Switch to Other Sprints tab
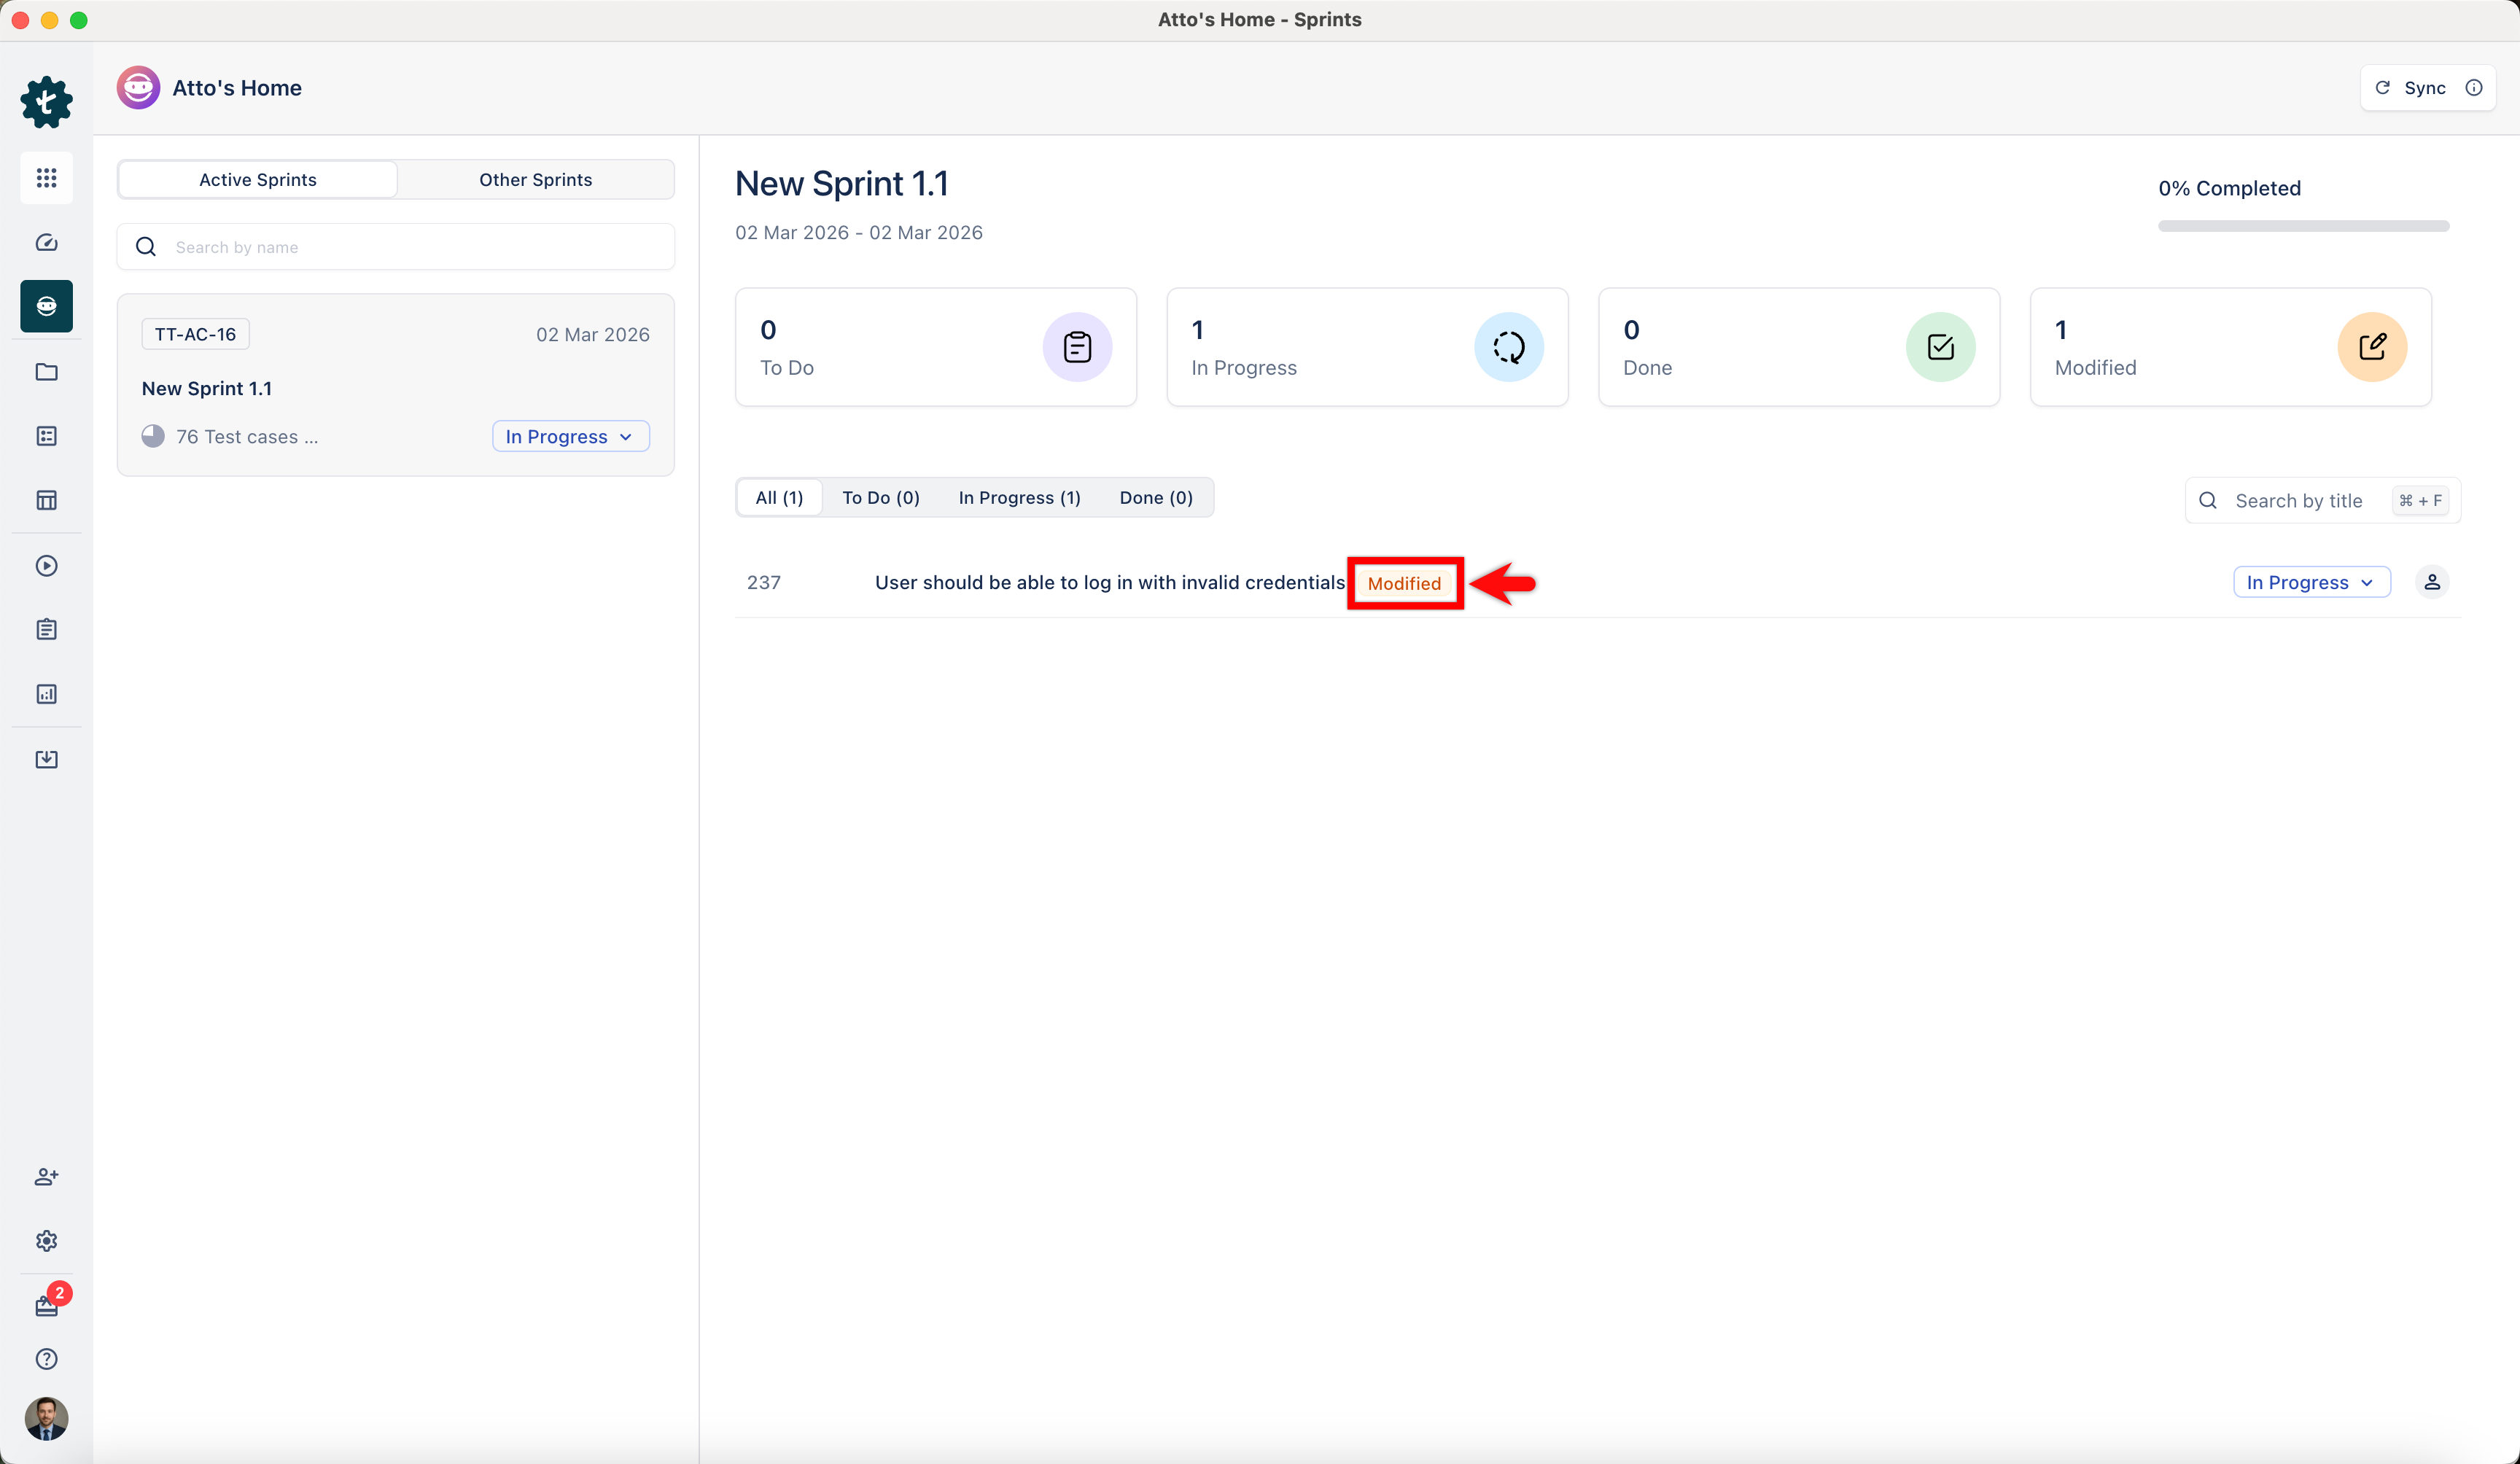Image resolution: width=2520 pixels, height=1464 pixels. [x=535, y=180]
